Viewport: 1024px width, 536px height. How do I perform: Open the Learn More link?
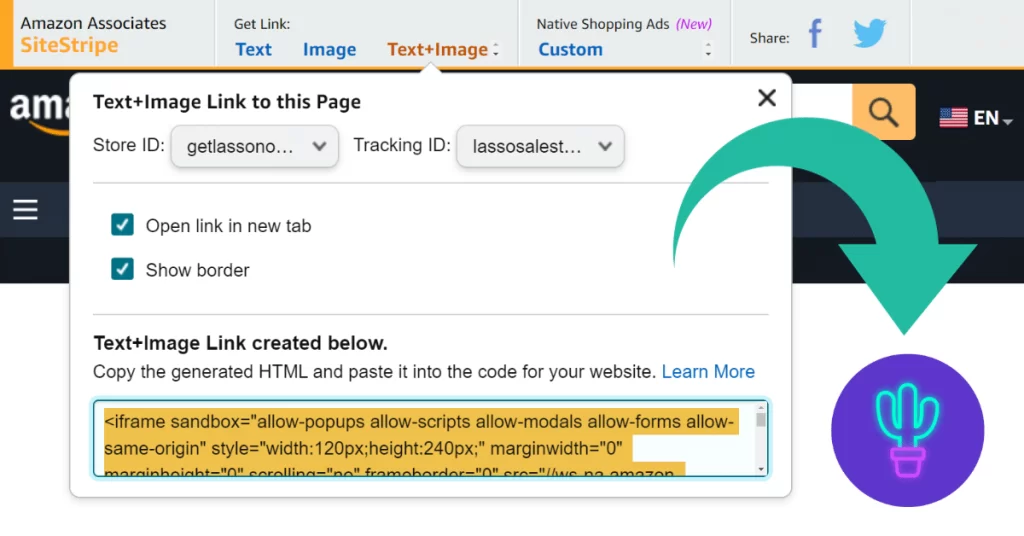[x=708, y=371]
